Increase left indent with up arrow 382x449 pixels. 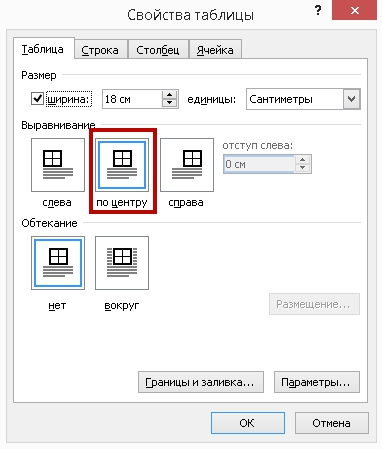pyautogui.click(x=303, y=160)
